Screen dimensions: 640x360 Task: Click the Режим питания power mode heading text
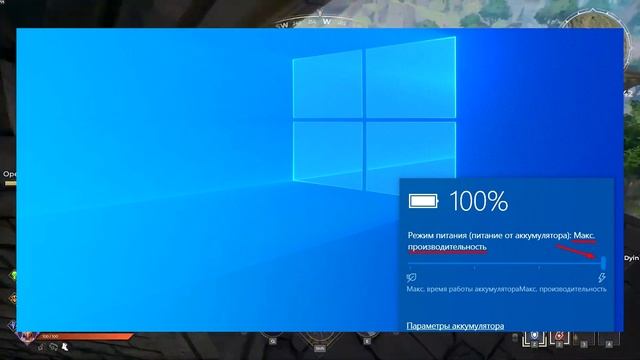tap(501, 241)
